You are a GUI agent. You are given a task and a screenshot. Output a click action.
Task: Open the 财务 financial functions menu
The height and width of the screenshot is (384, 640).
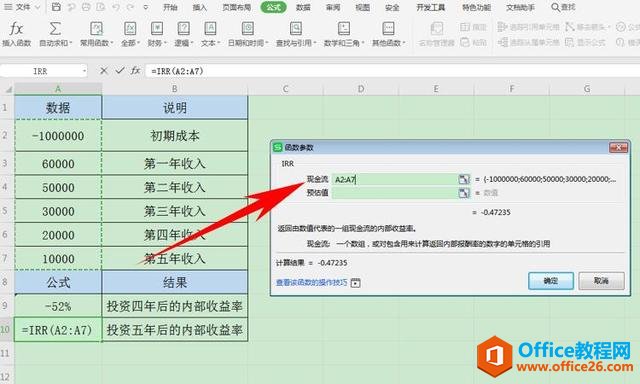157,33
